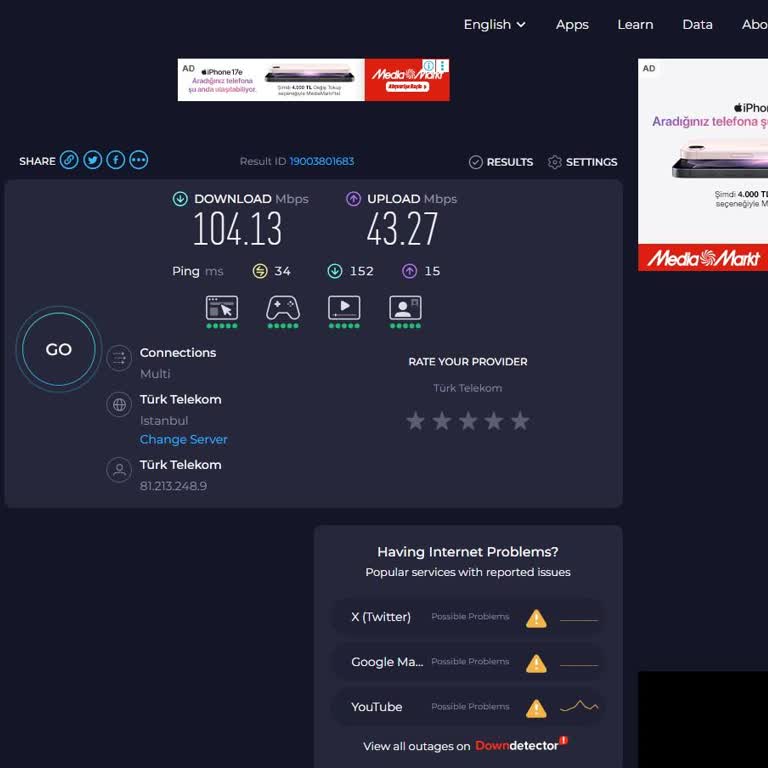768x768 pixels.
Task: Start the test with GO button
Action: point(59,349)
